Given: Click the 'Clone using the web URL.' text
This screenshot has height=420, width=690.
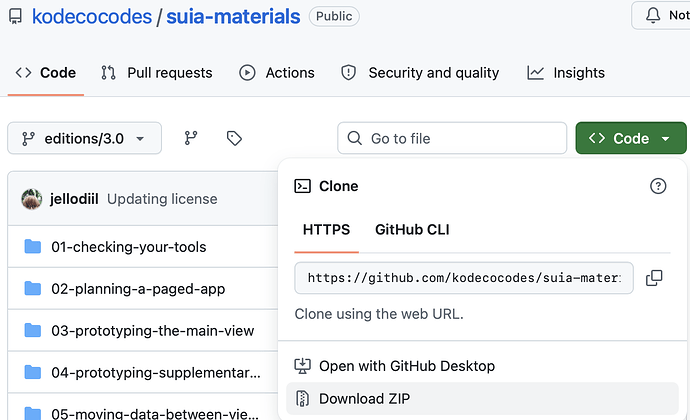Looking at the screenshot, I should [x=379, y=314].
